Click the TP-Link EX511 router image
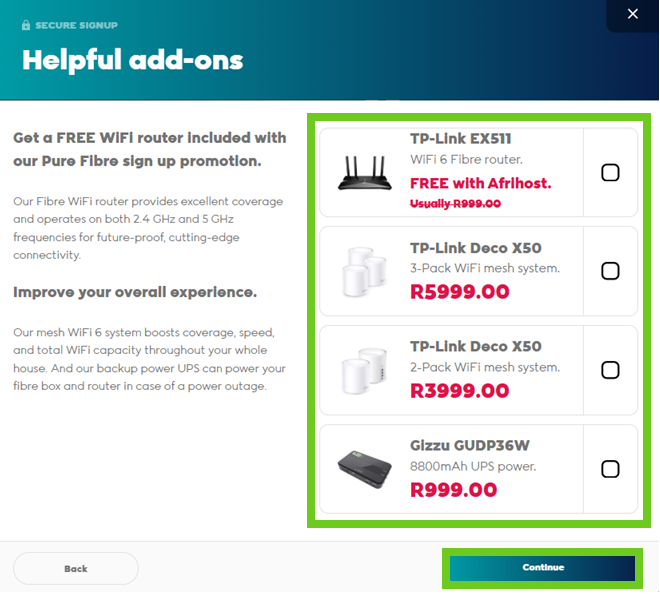This screenshot has width=660, height=594. (x=364, y=172)
